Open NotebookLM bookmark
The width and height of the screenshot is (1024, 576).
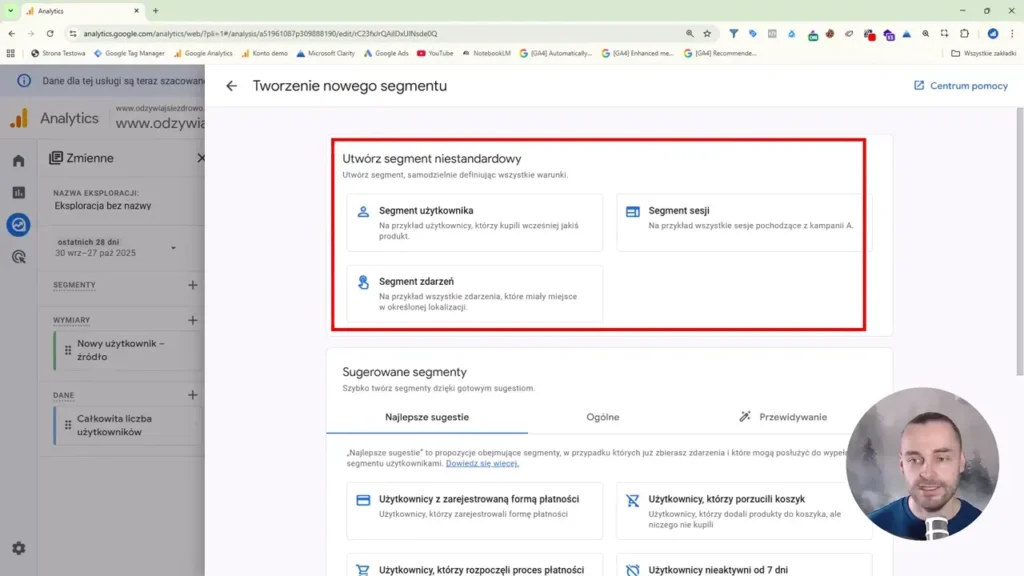(x=487, y=54)
